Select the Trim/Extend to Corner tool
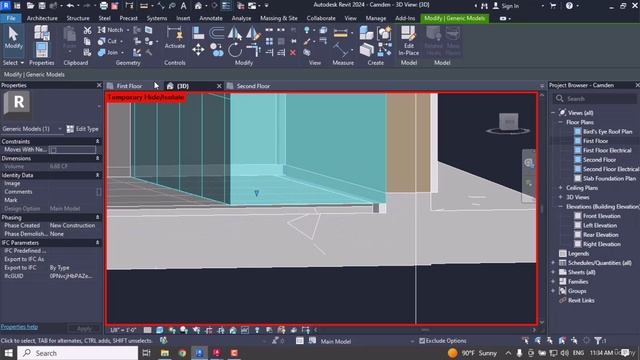This screenshot has width=640, height=360. tap(253, 50)
